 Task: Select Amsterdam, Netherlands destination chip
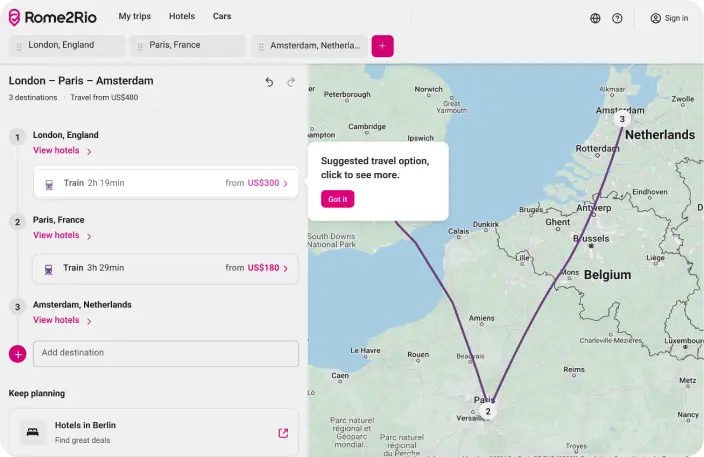coord(309,46)
